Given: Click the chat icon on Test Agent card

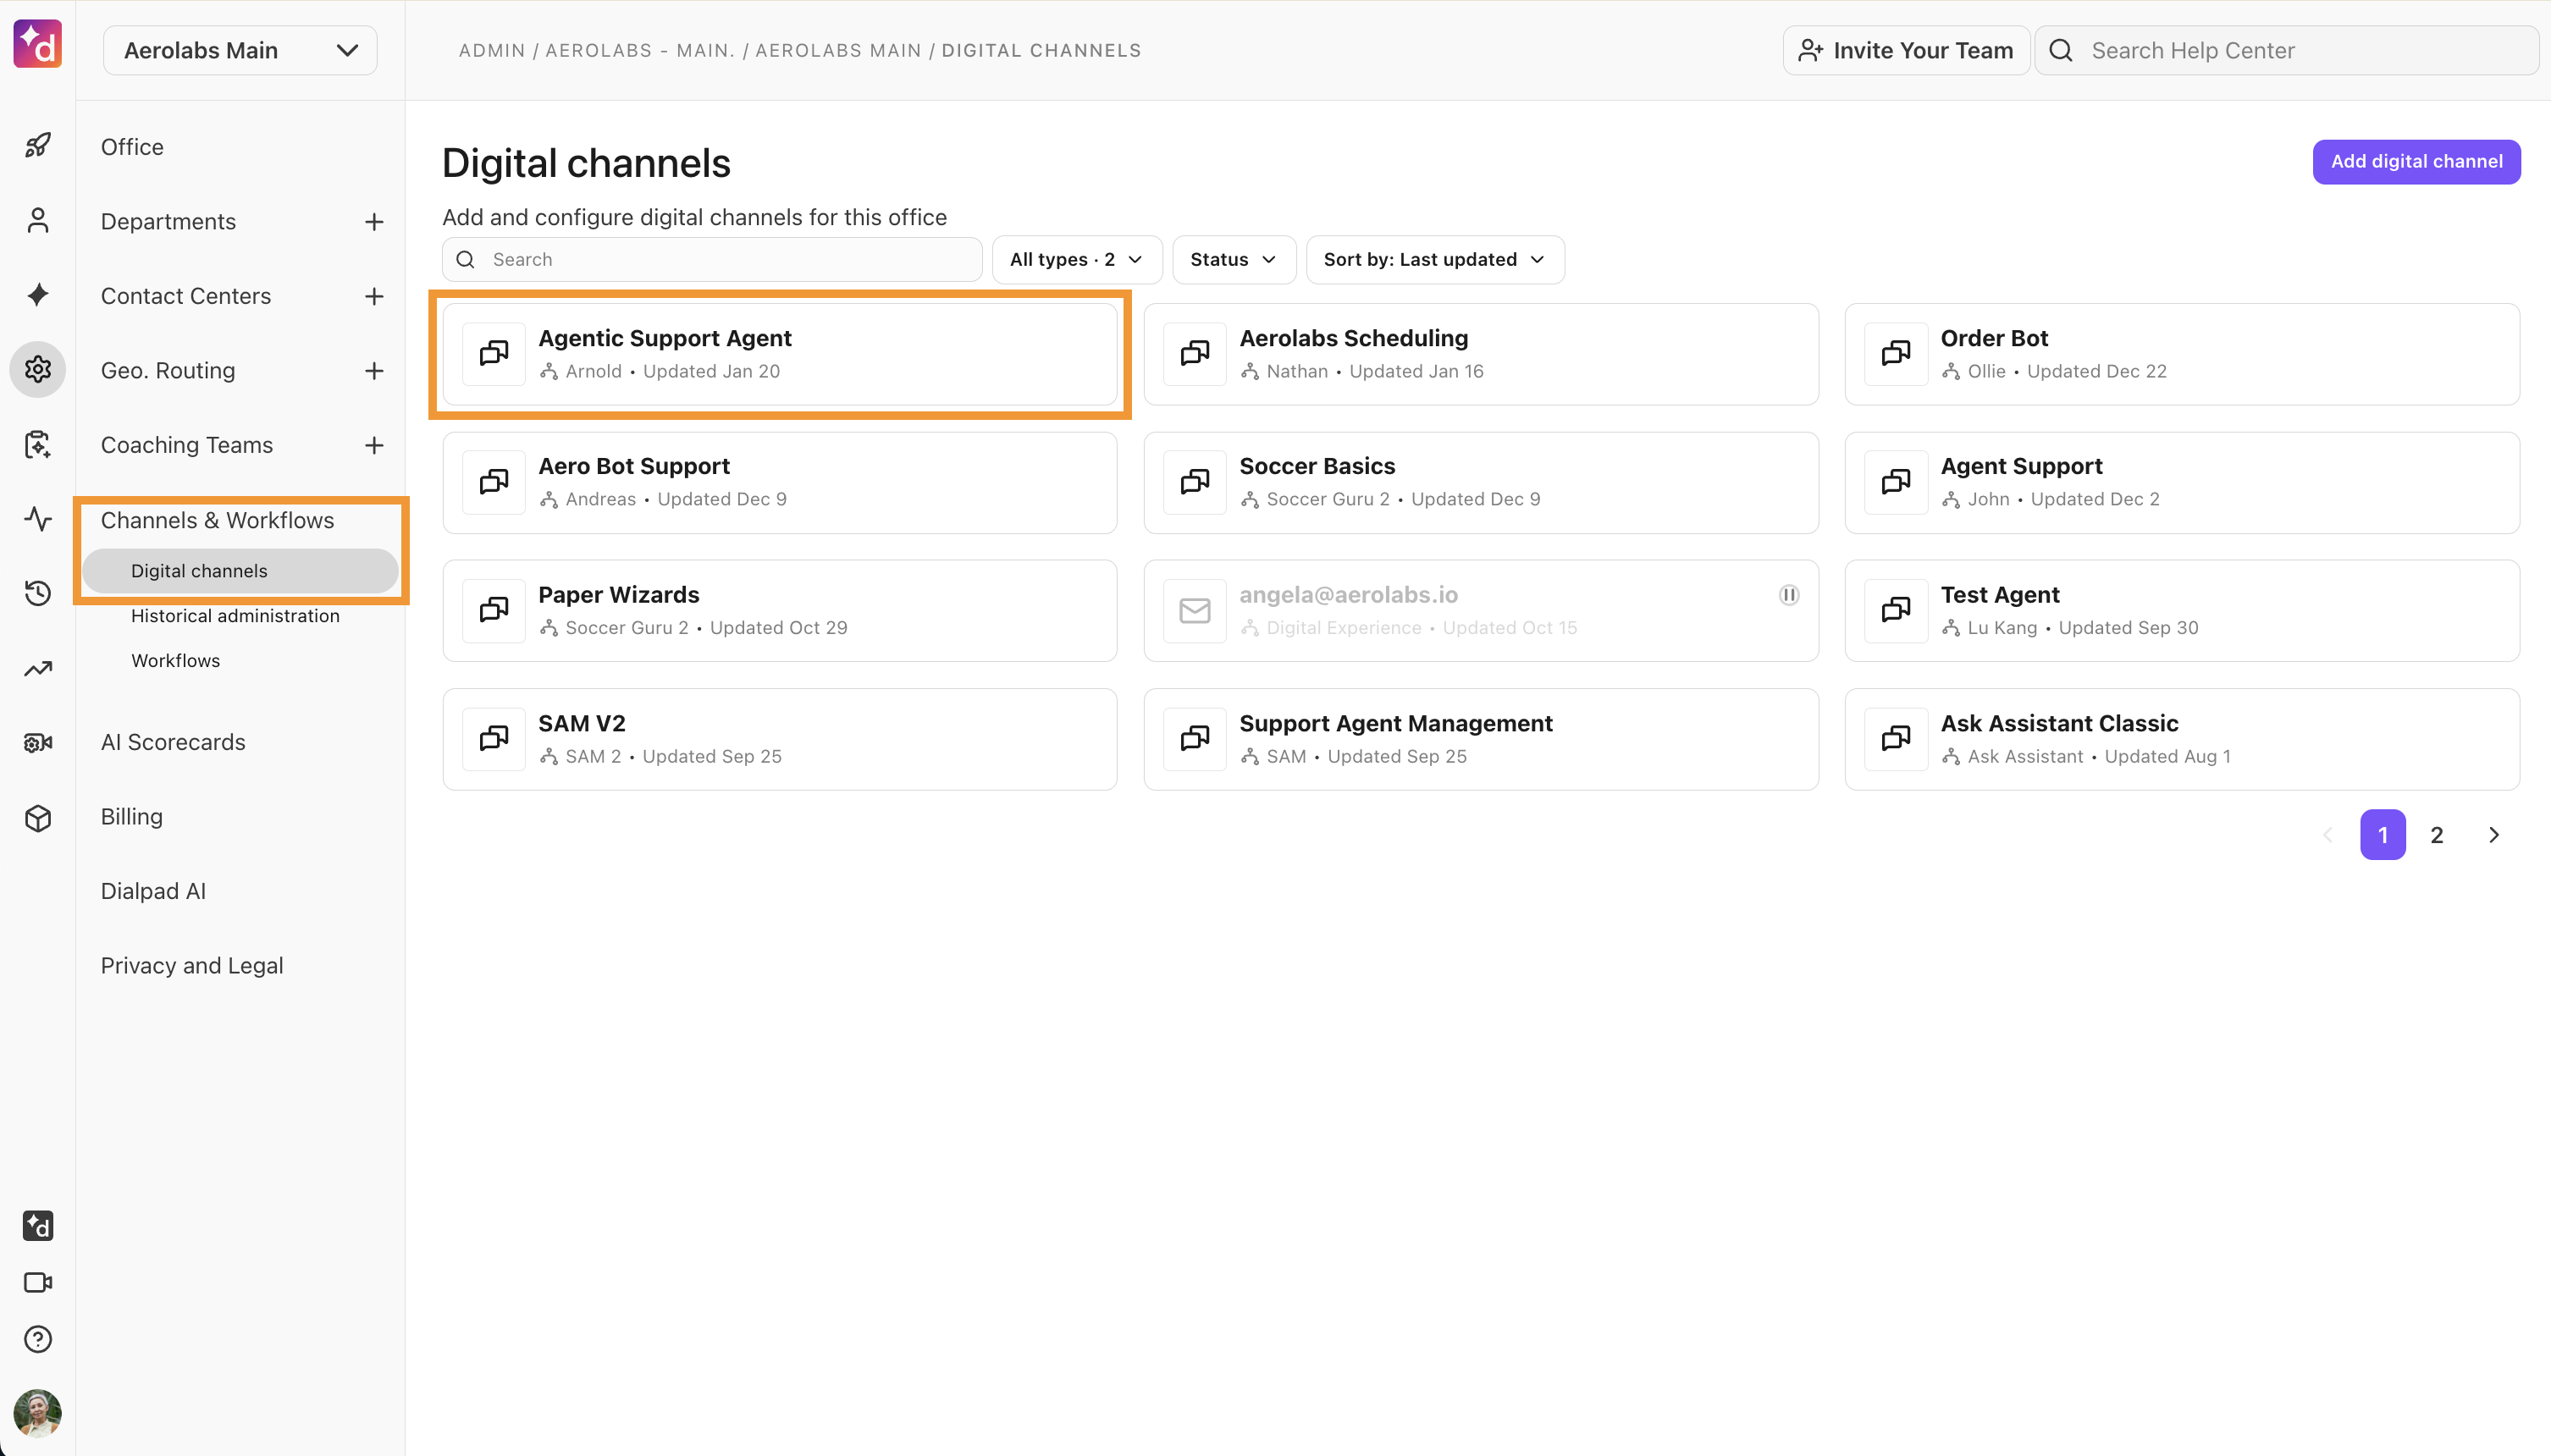Looking at the screenshot, I should click(1896, 611).
